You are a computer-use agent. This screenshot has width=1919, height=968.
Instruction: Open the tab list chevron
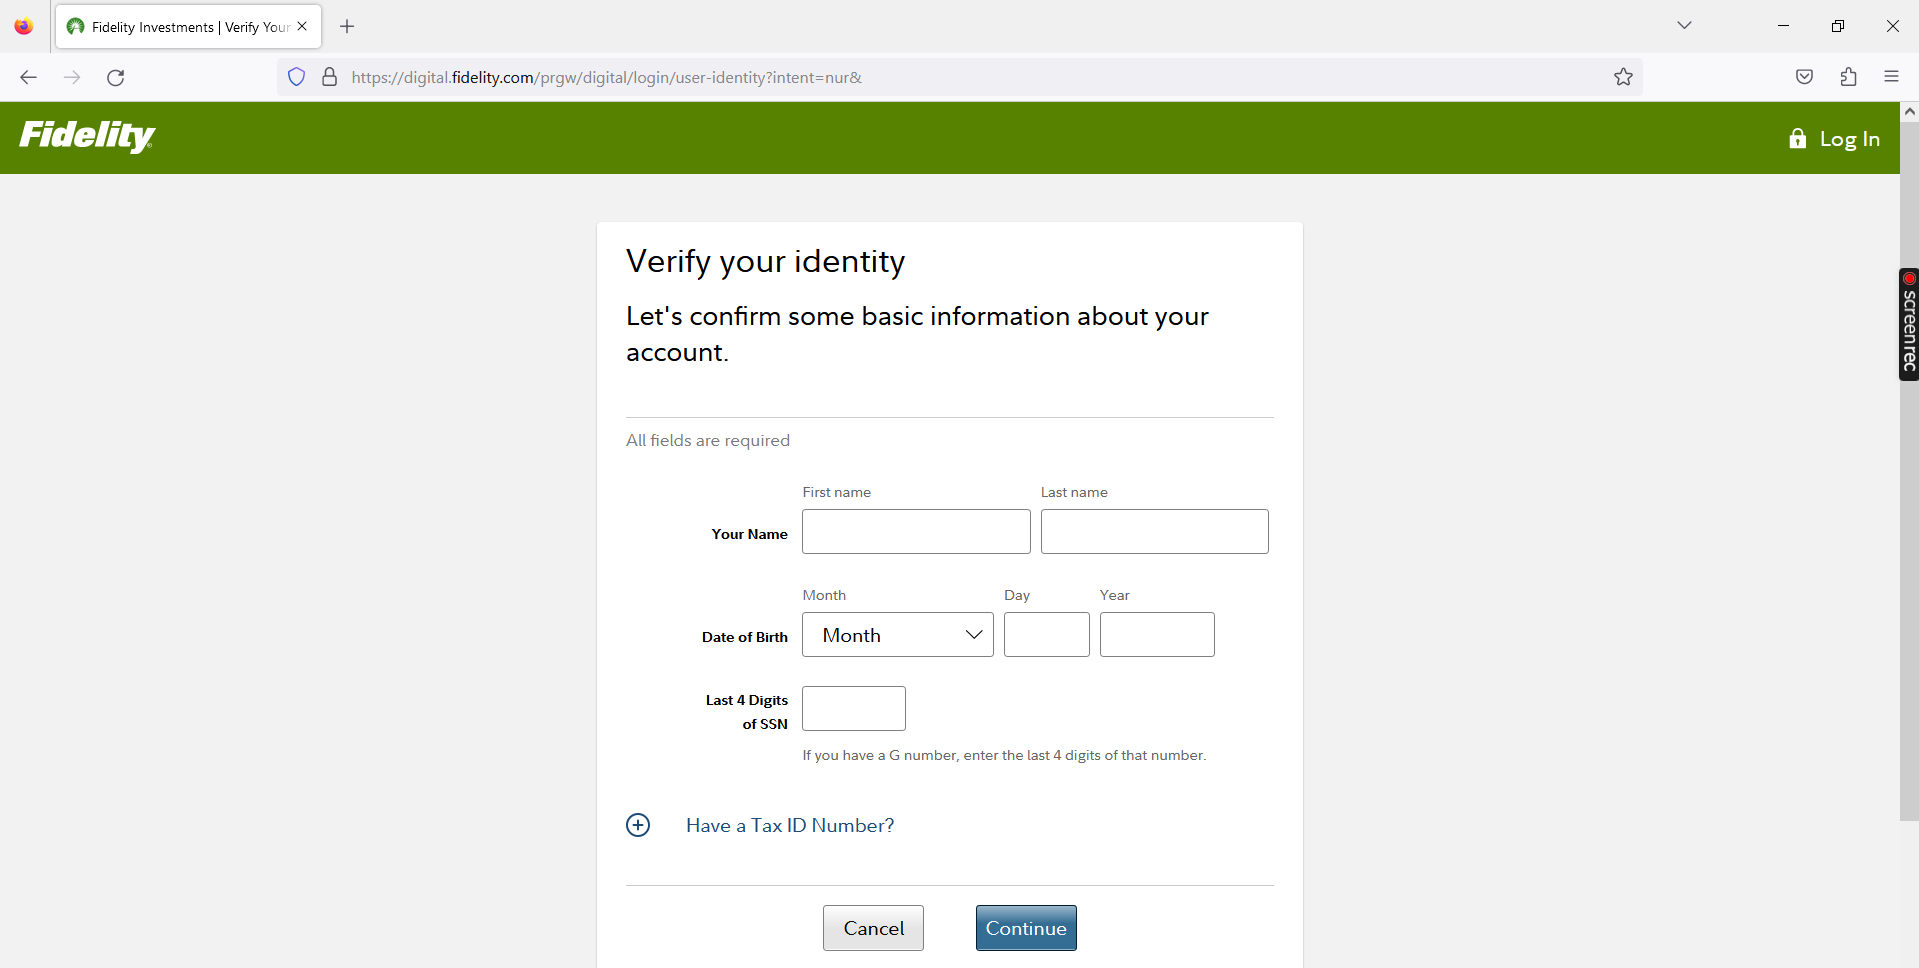[x=1684, y=25]
